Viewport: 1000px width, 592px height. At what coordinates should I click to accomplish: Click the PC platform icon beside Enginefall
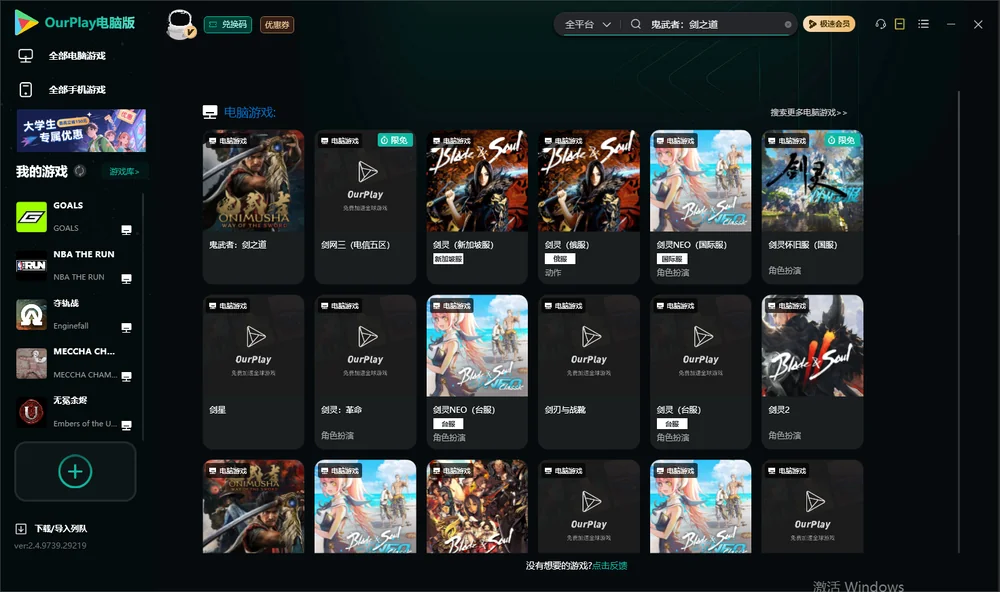(126, 327)
